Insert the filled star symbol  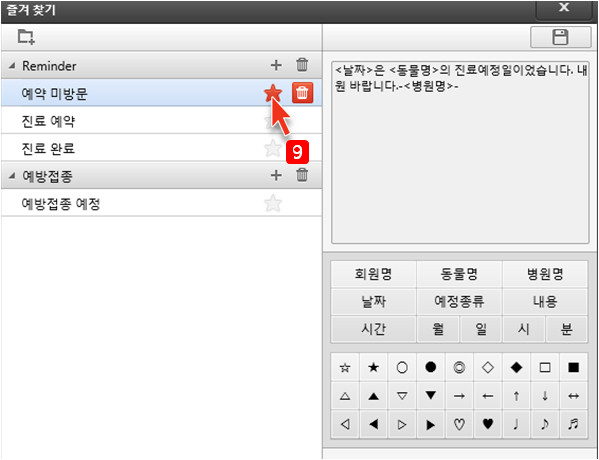coord(374,368)
